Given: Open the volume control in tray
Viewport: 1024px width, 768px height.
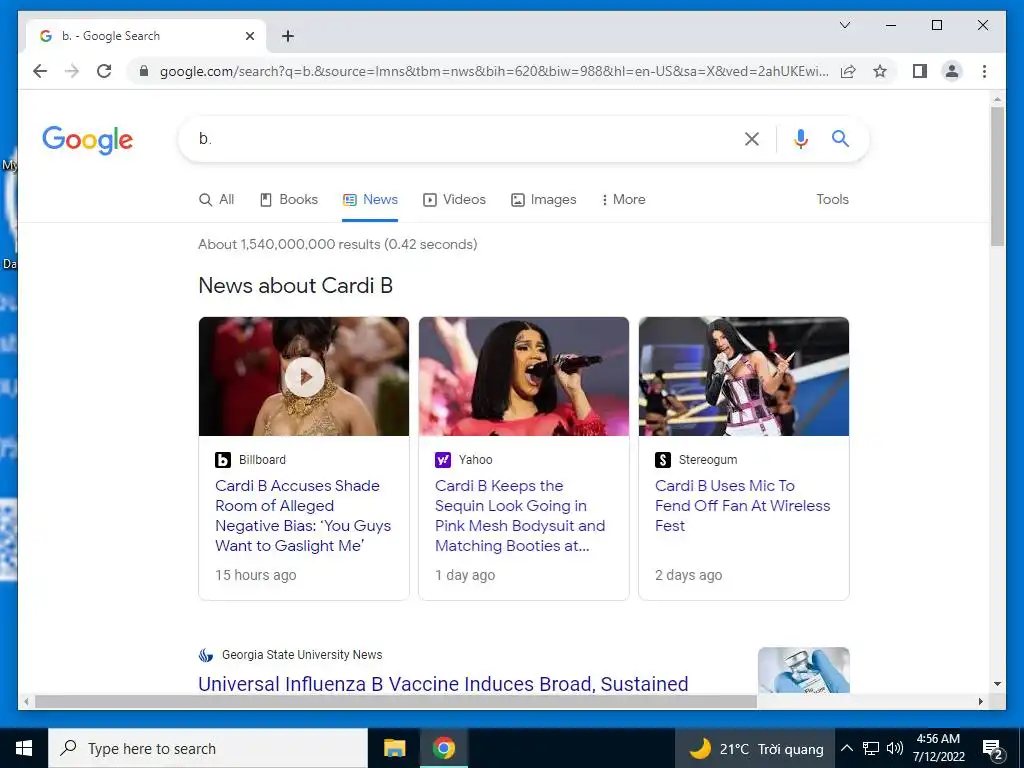Looking at the screenshot, I should pos(895,748).
